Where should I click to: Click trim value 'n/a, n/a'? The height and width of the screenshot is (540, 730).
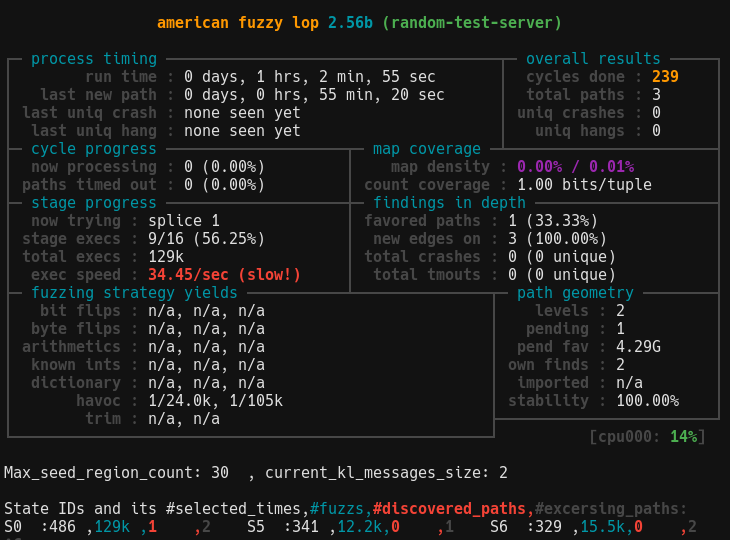pos(184,418)
